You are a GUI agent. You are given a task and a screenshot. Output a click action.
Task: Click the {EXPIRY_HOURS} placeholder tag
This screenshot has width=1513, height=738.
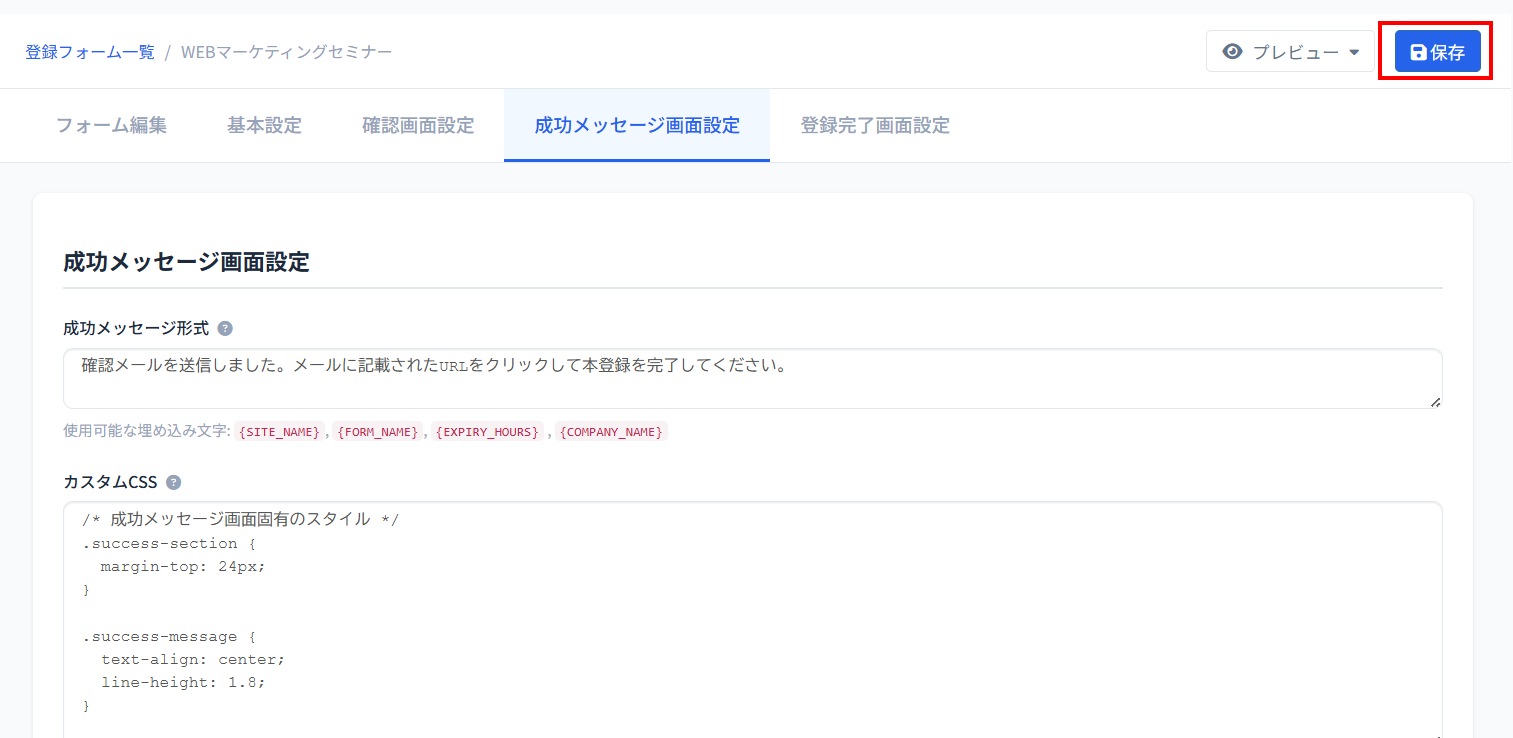click(x=487, y=432)
